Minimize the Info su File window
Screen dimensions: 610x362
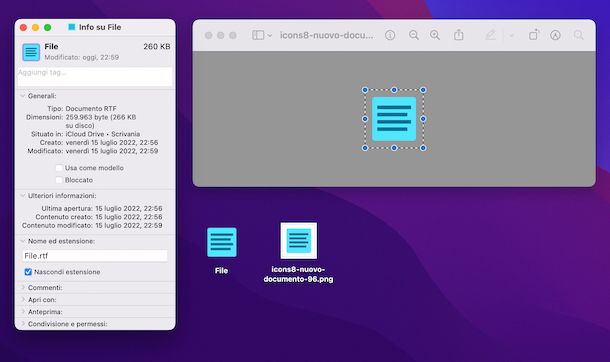[35, 27]
